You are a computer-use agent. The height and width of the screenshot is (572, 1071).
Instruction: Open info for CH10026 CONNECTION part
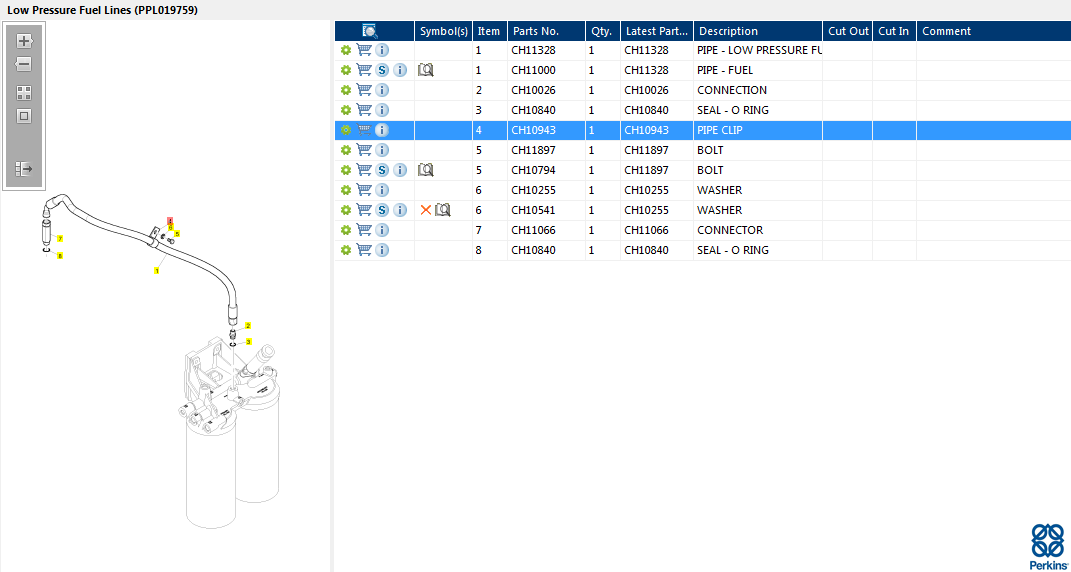382,90
